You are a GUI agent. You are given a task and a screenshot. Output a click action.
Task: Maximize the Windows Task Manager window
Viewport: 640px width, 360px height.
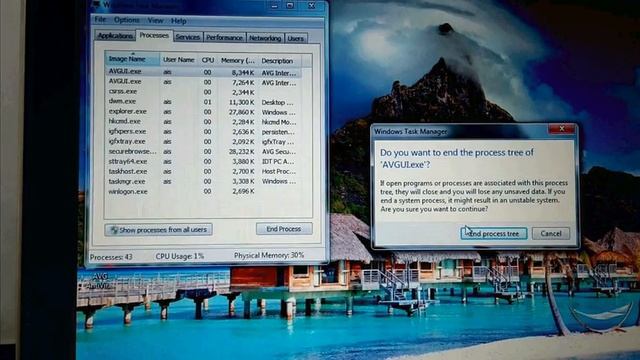tap(290, 5)
